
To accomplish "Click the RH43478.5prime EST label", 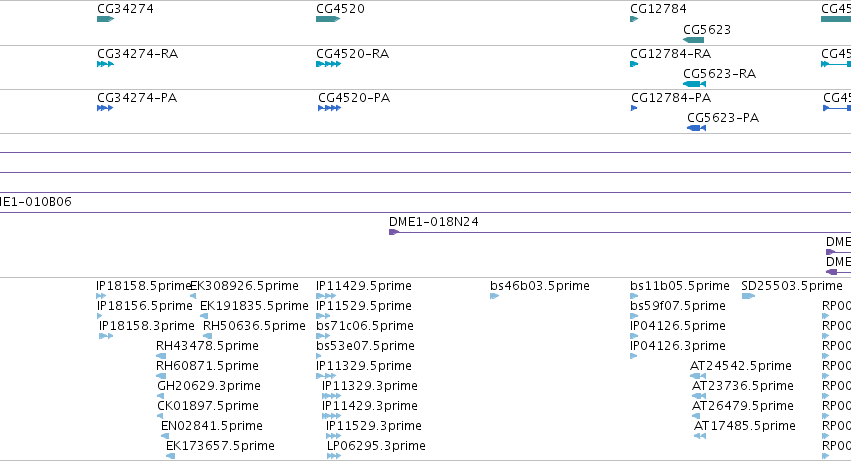I will [x=207, y=345].
